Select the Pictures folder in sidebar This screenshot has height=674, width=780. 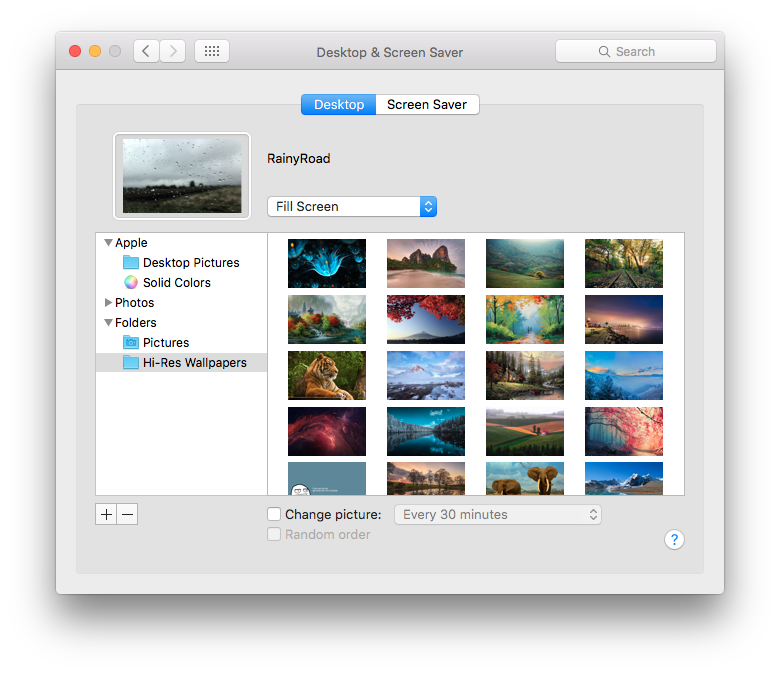tap(165, 343)
